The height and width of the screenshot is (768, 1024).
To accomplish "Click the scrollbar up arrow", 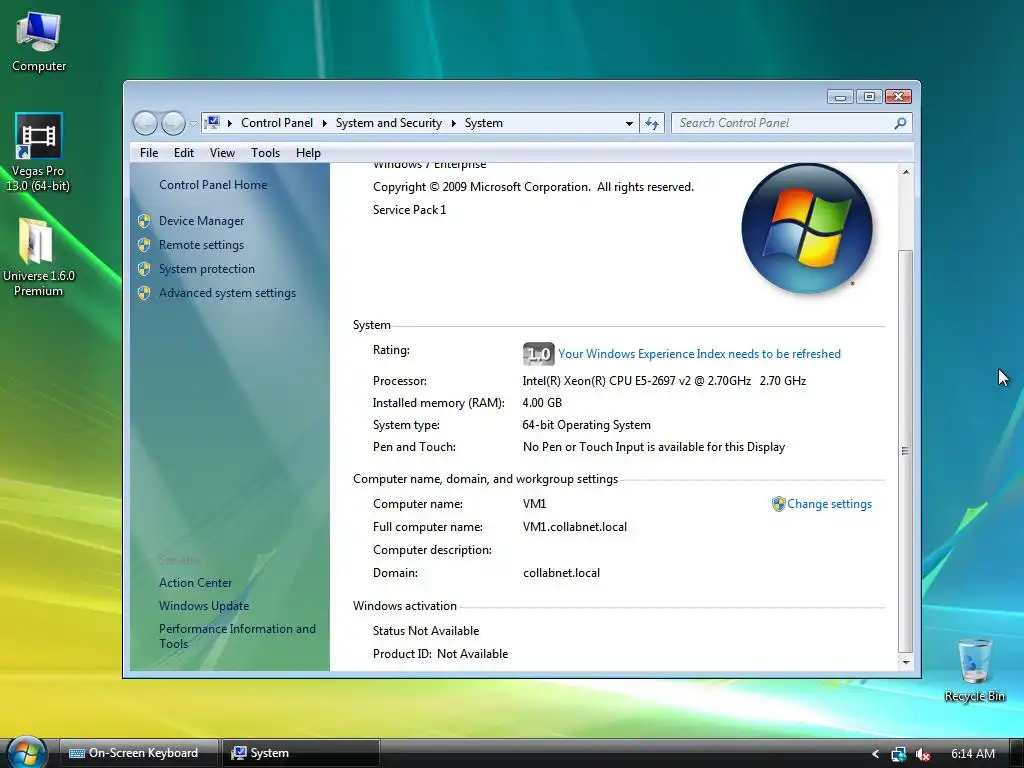I will 905,172.
